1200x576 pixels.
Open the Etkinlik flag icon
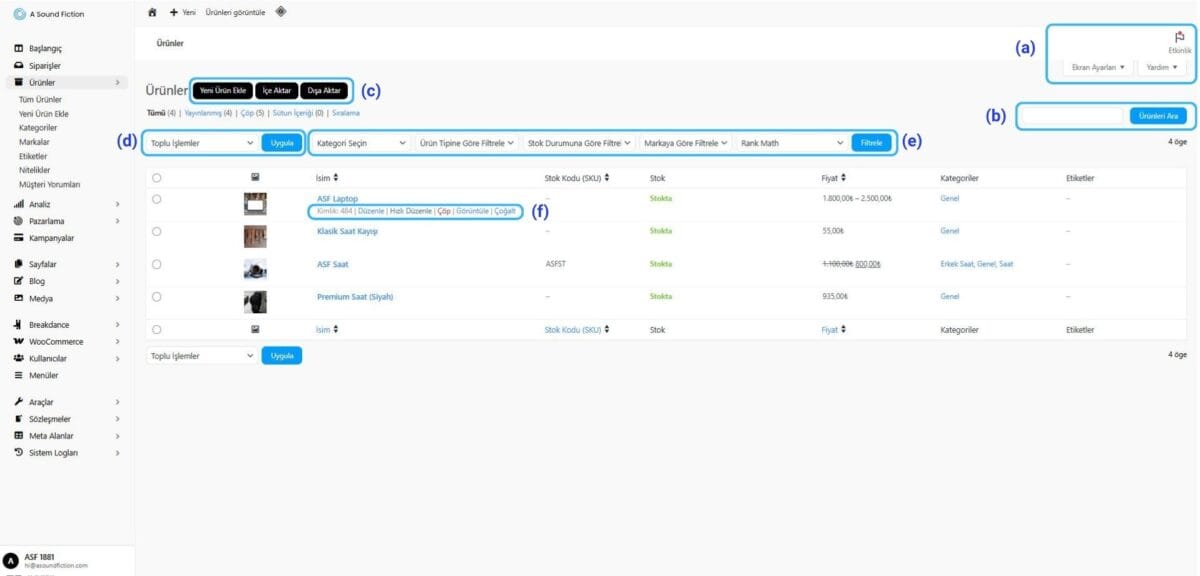pyautogui.click(x=1180, y=37)
